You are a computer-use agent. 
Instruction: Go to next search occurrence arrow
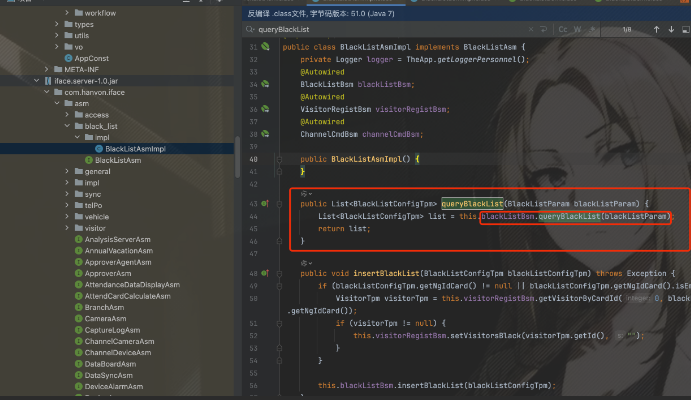(671, 30)
